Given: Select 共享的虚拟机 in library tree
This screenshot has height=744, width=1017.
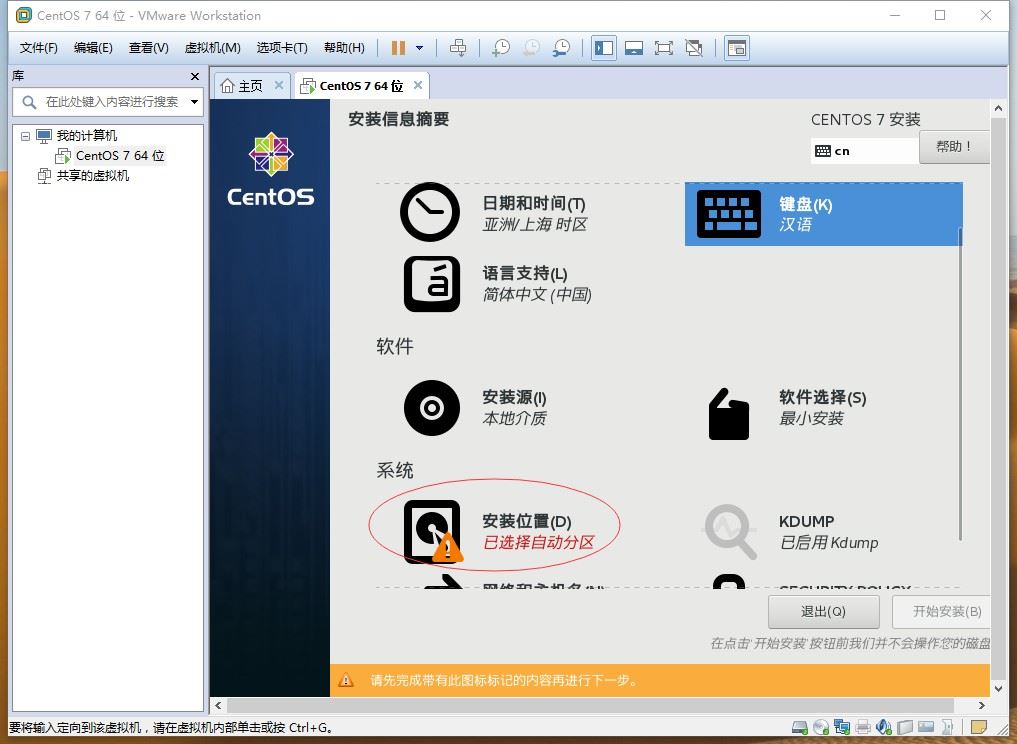Looking at the screenshot, I should point(93,176).
